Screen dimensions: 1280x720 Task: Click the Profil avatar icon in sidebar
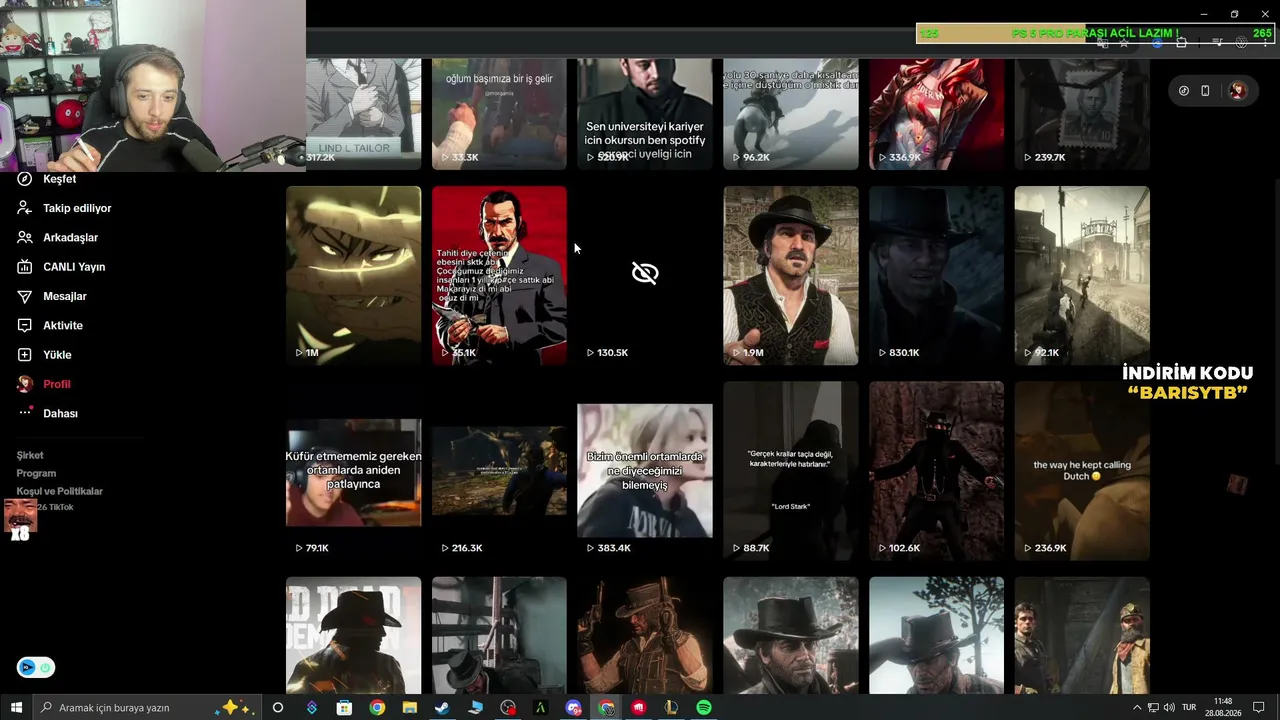tap(25, 384)
